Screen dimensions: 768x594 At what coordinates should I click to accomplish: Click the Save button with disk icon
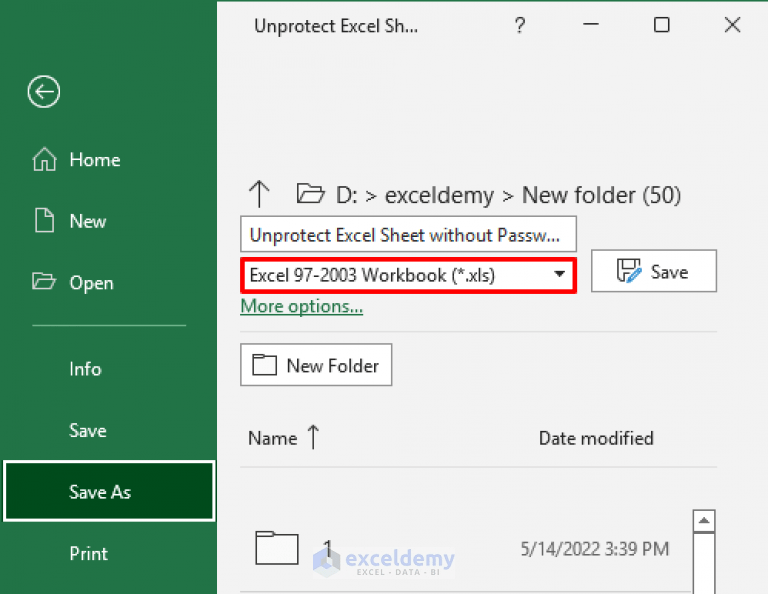point(653,271)
